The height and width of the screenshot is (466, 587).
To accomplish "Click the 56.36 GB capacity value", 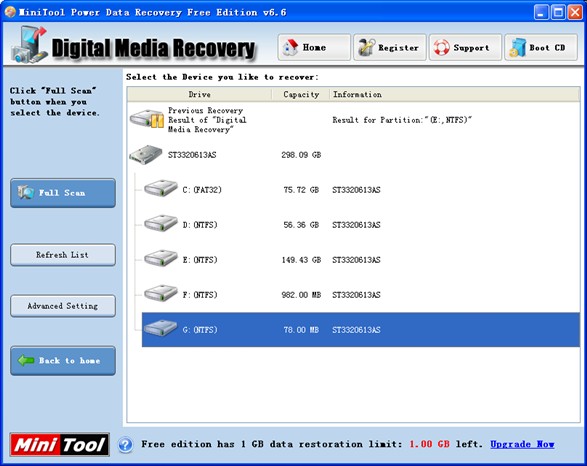I will coord(301,225).
